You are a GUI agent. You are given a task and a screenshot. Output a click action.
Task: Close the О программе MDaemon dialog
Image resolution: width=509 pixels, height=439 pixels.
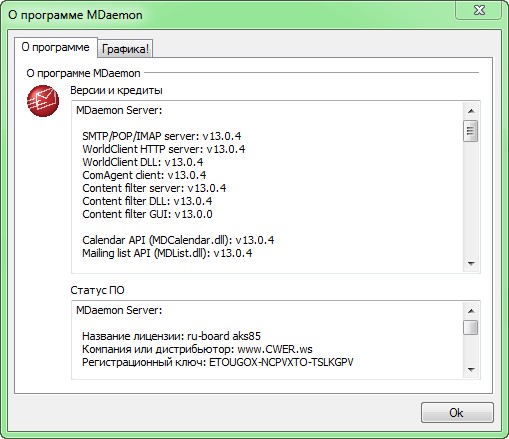pos(479,10)
